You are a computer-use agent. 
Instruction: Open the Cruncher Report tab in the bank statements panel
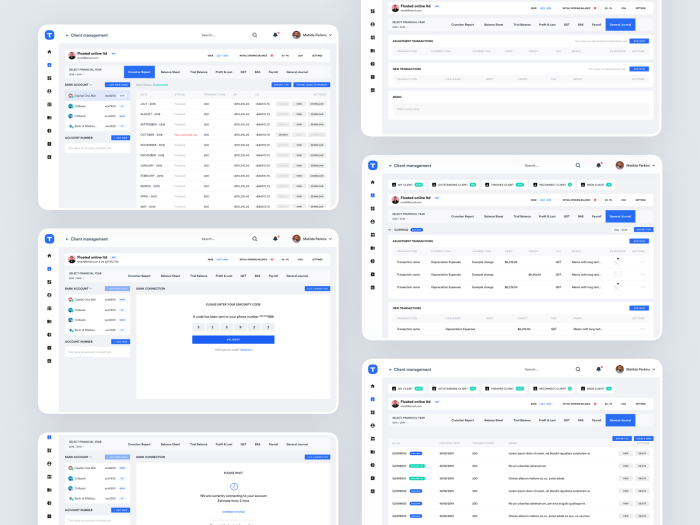click(139, 72)
